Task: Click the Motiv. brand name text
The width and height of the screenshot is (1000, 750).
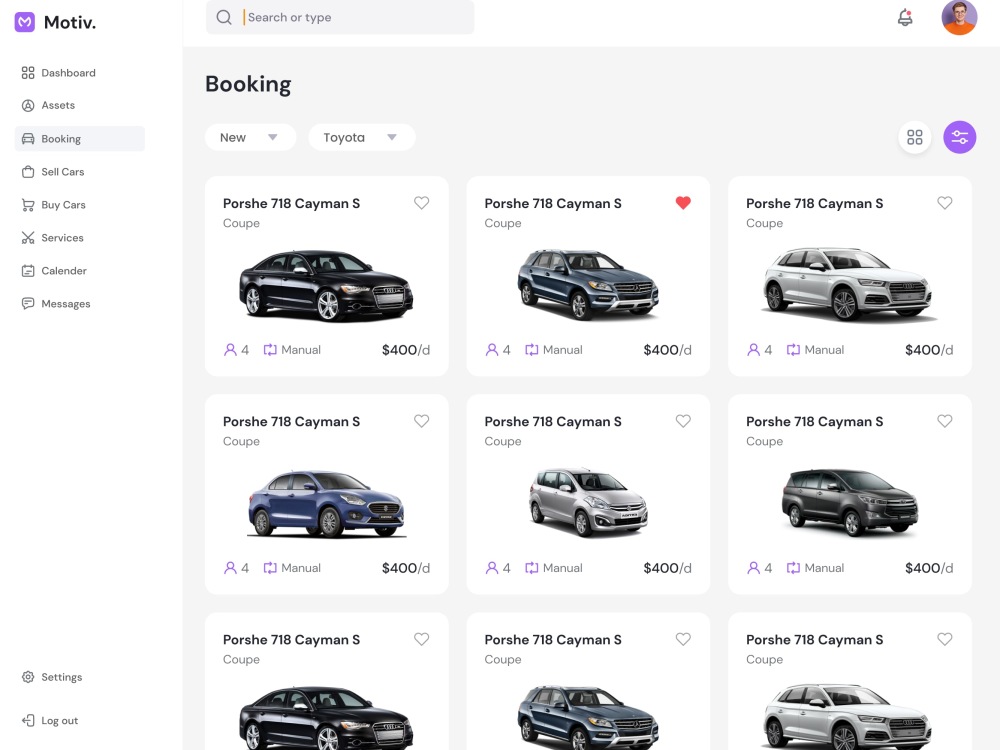Action: click(x=70, y=22)
